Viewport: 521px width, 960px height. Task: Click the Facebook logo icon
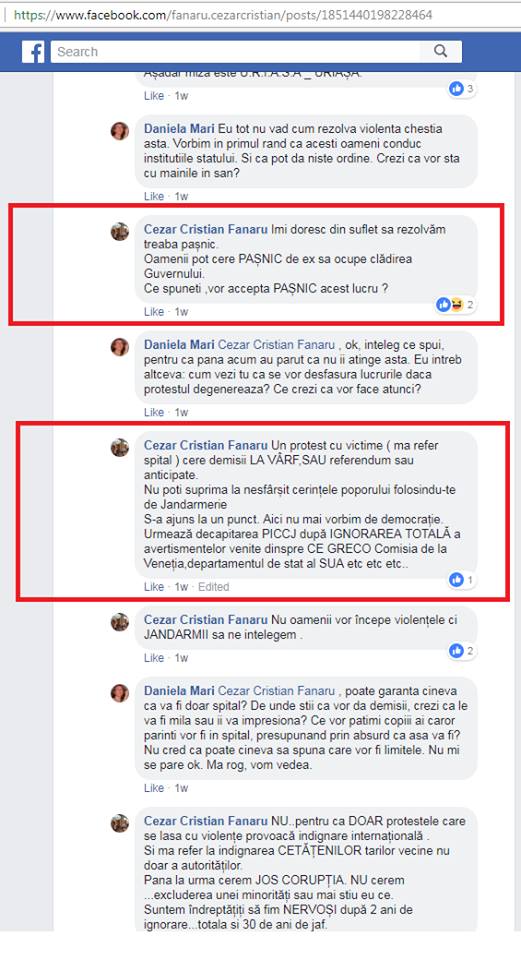coord(34,51)
